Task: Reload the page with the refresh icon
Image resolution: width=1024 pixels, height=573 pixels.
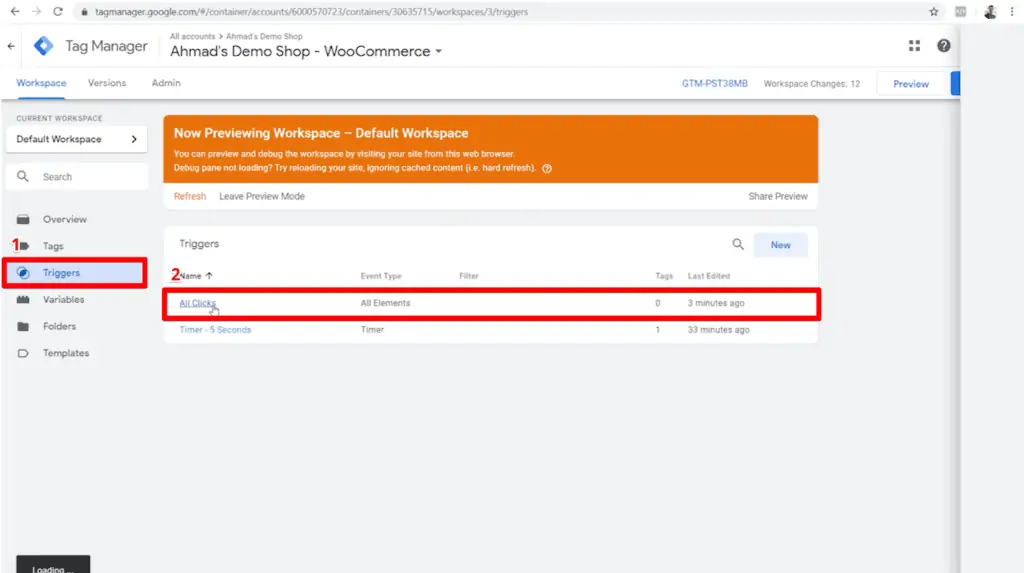Action: (x=58, y=12)
